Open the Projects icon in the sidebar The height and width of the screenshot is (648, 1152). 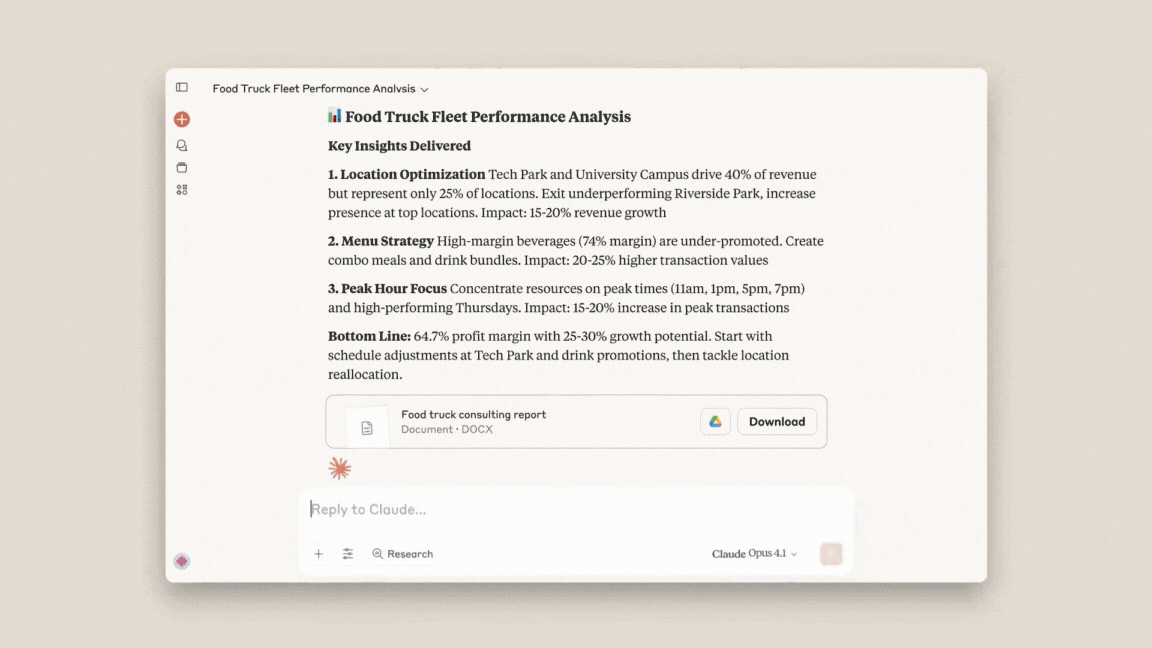181,167
